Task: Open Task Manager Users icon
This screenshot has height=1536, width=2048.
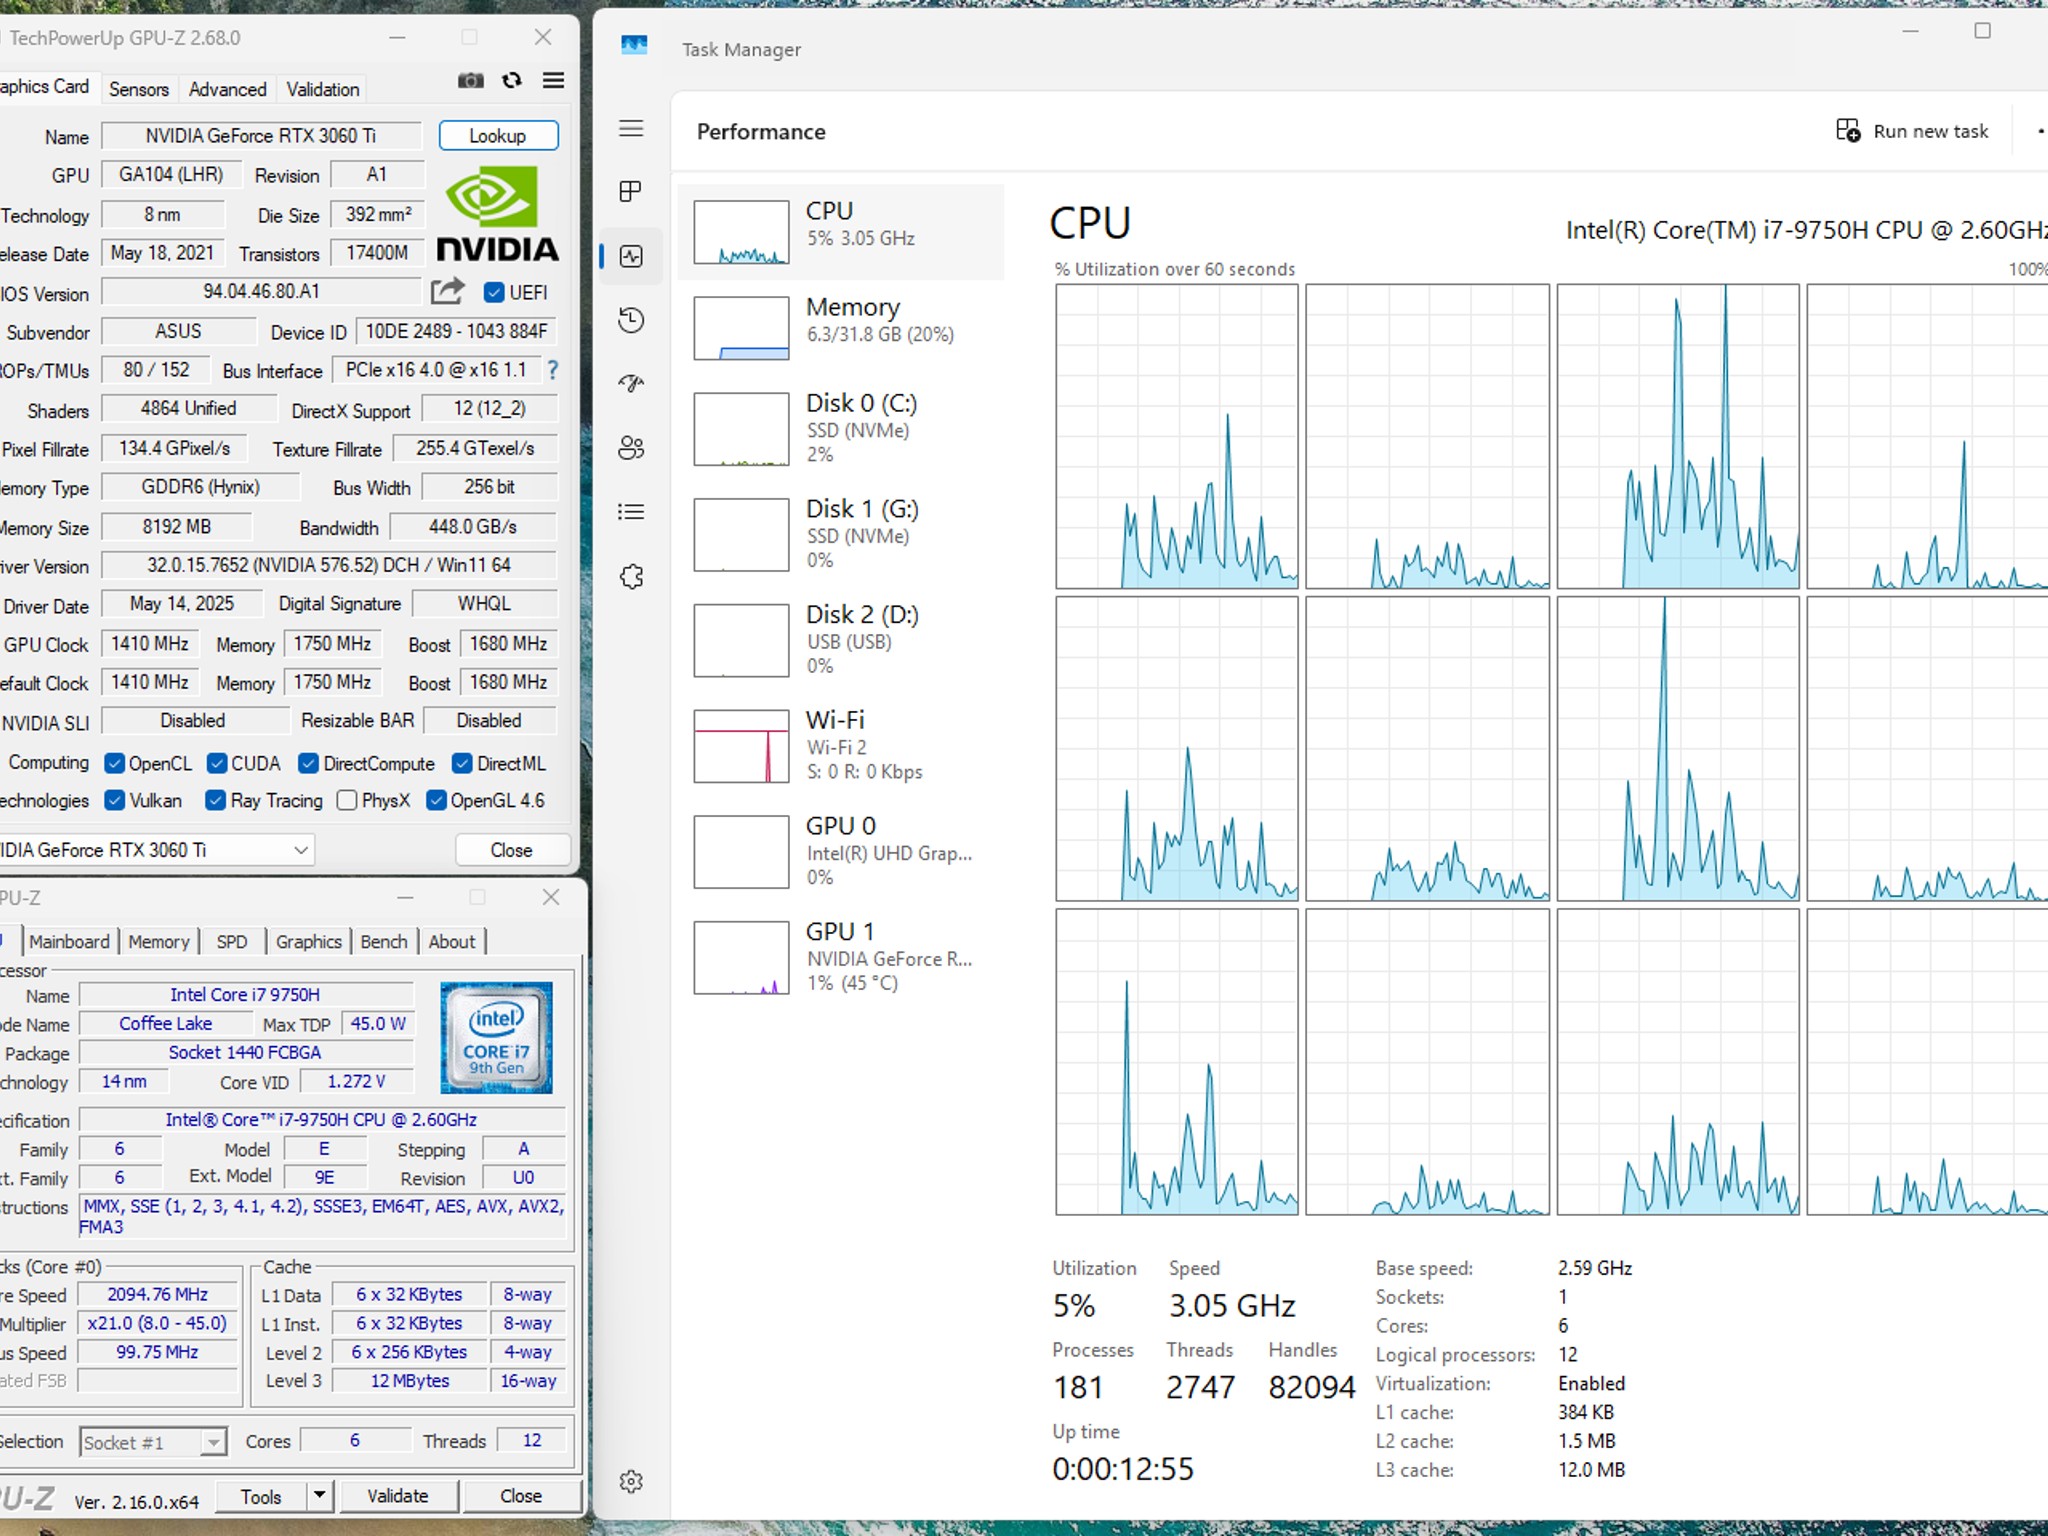Action: [x=631, y=448]
